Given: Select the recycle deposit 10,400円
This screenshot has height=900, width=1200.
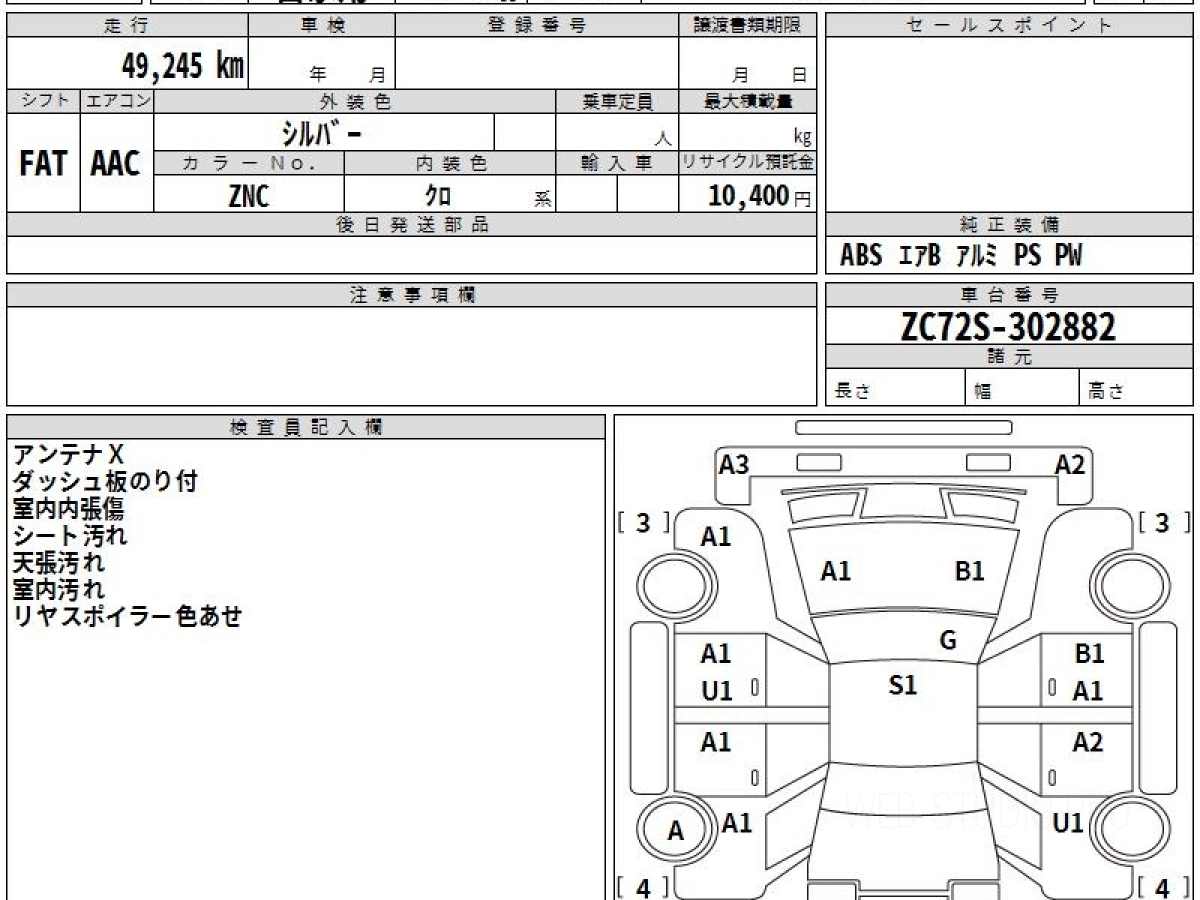Looking at the screenshot, I should tap(760, 196).
